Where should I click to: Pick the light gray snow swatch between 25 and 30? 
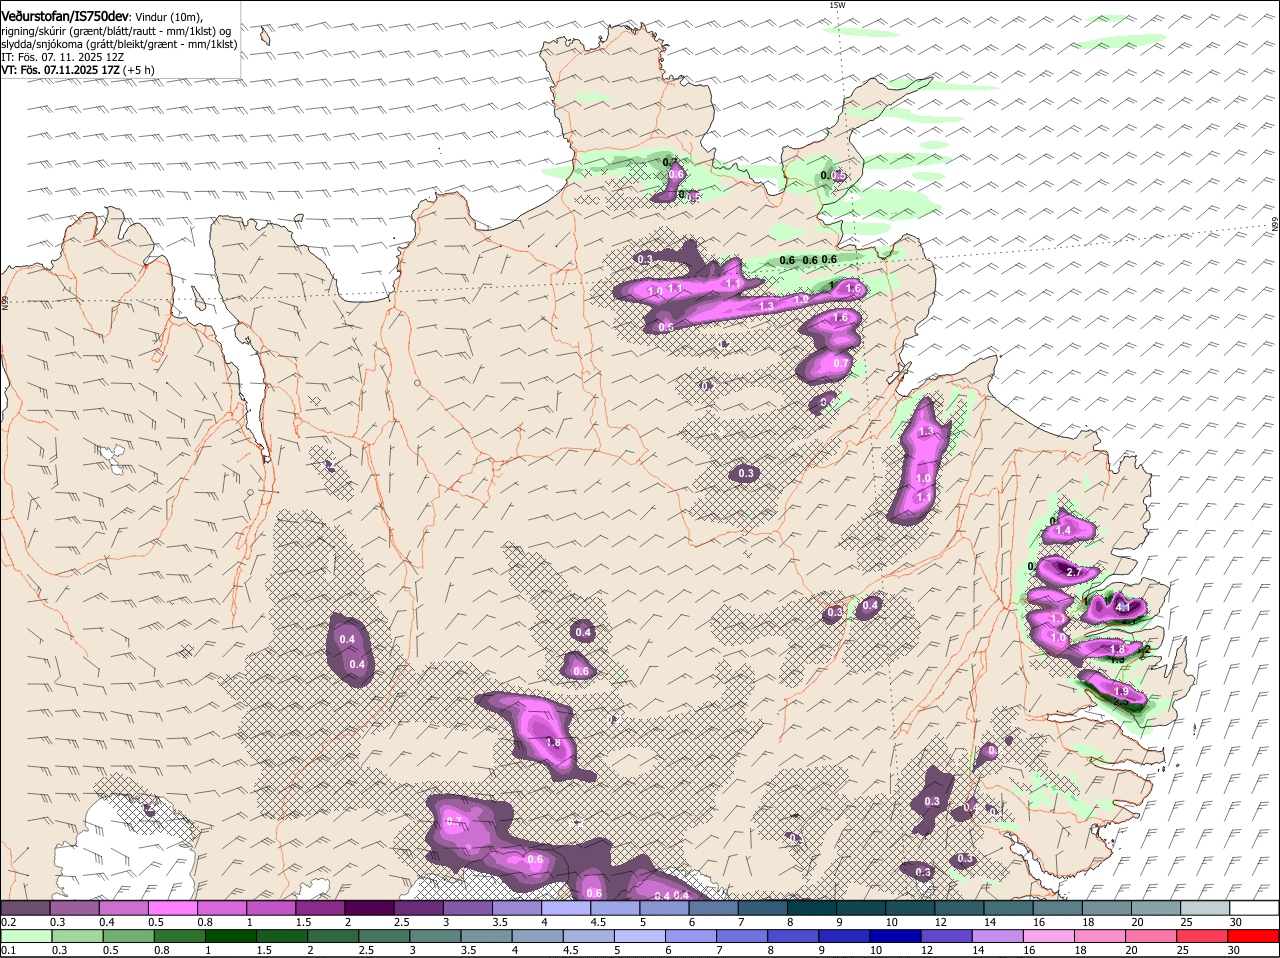[x=1206, y=908]
